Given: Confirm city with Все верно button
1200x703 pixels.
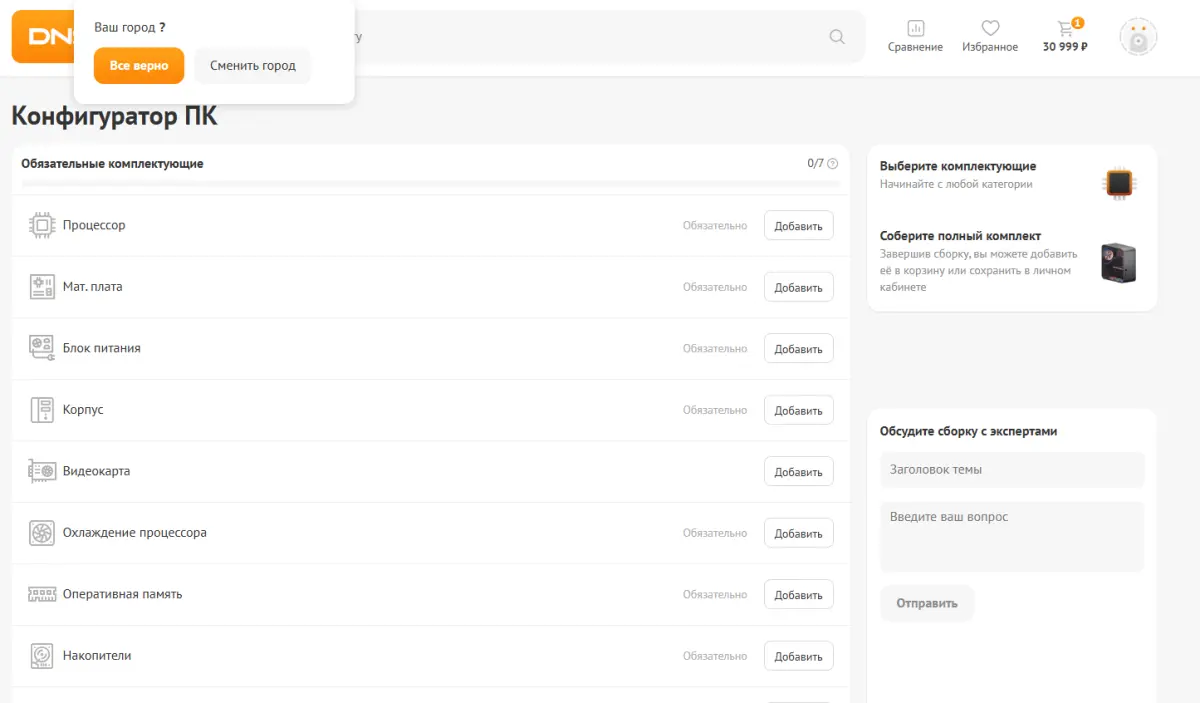Looking at the screenshot, I should tap(139, 66).
